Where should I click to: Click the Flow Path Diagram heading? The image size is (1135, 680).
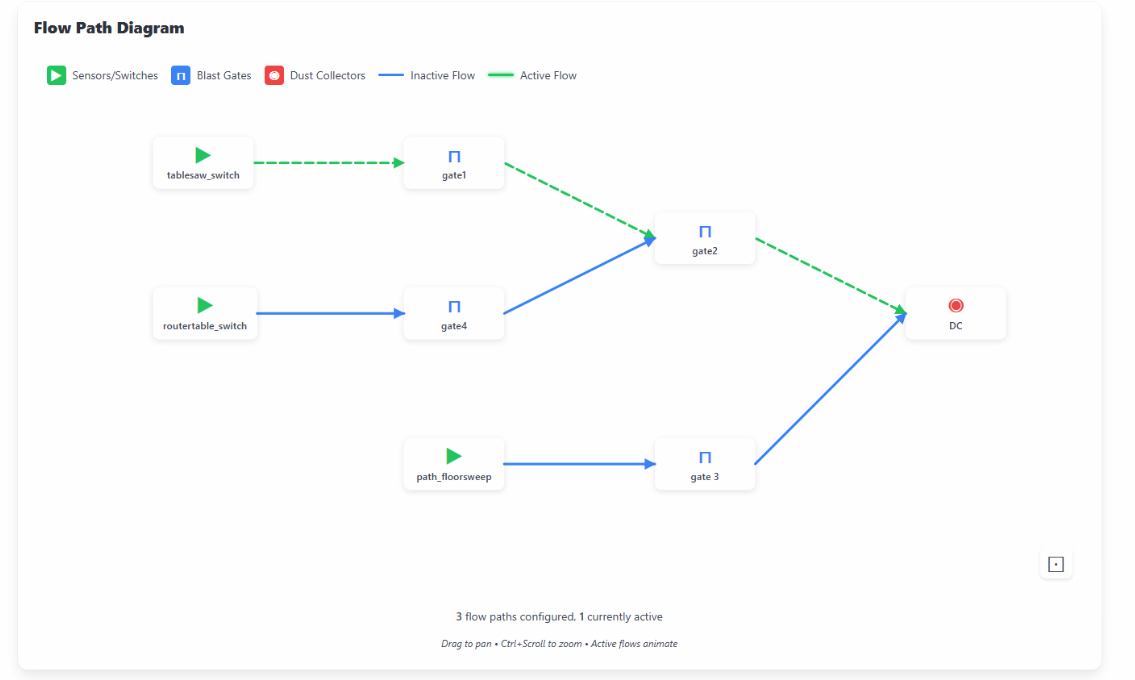click(x=109, y=28)
